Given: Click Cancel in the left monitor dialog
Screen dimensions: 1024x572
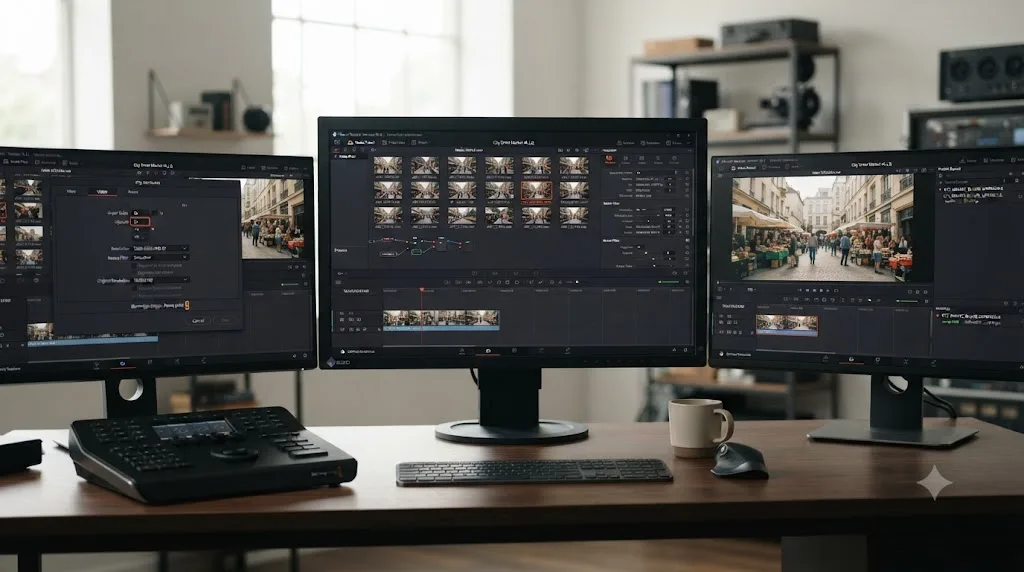Looking at the screenshot, I should pyautogui.click(x=198, y=321).
